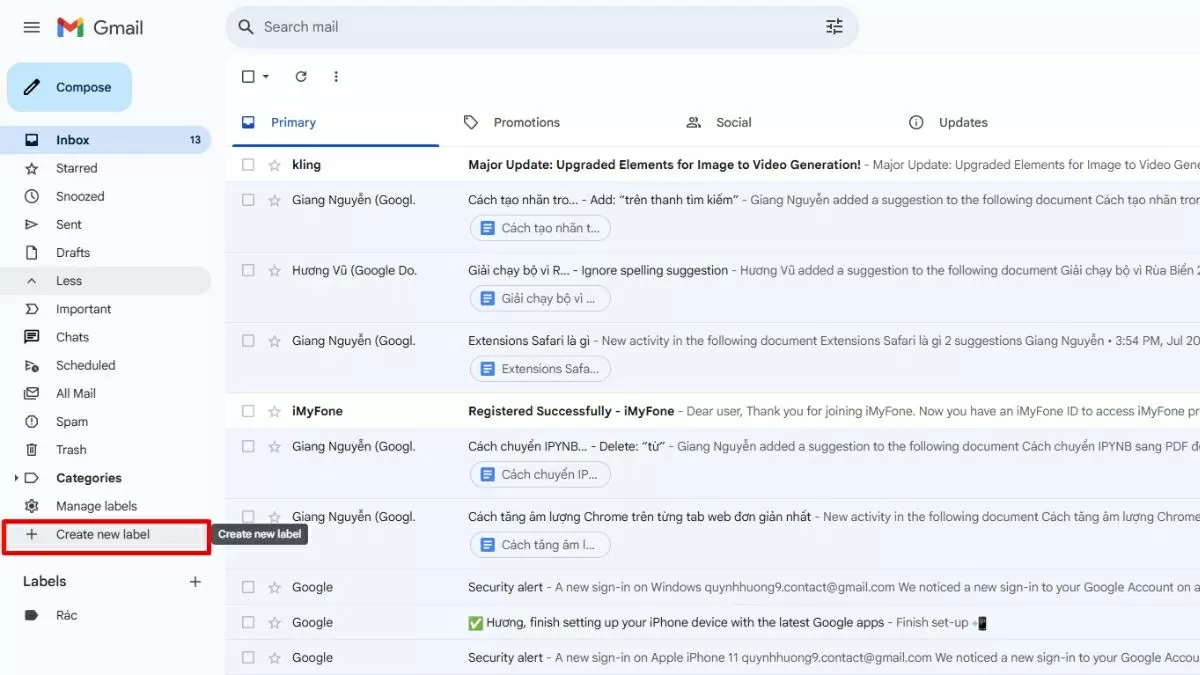
Task: Open the Rác label
Action: 66,615
